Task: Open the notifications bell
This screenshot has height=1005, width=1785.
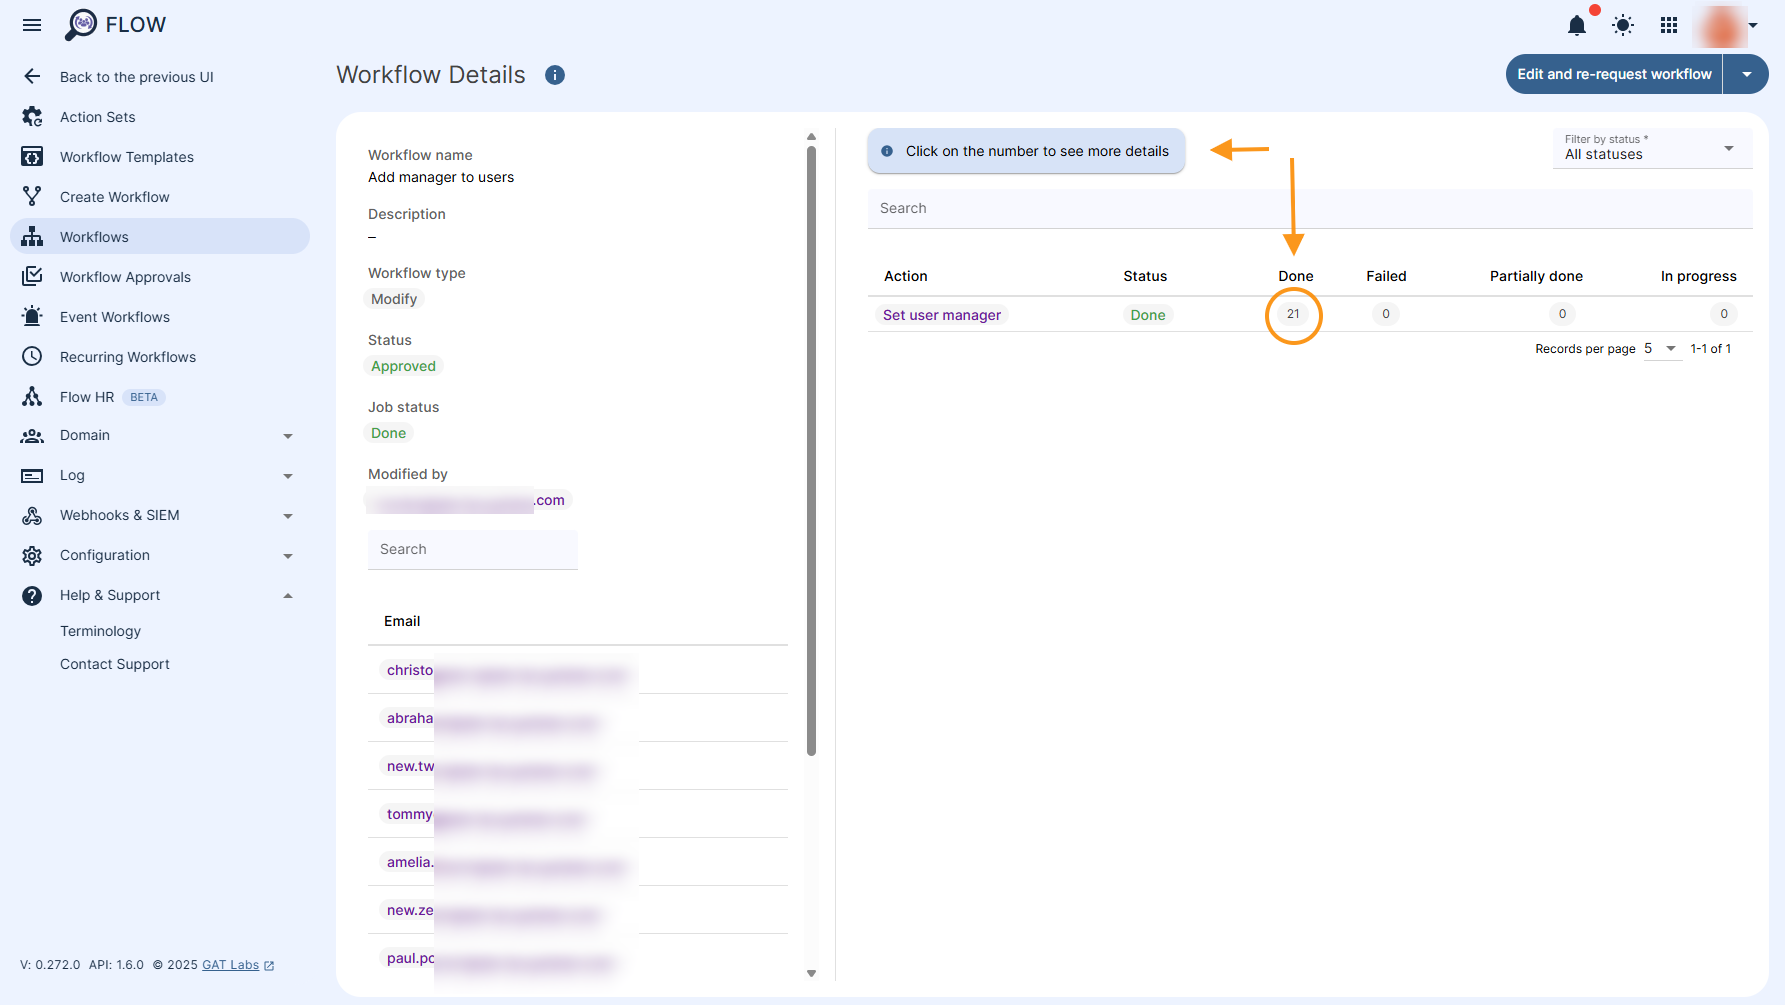Action: point(1576,26)
